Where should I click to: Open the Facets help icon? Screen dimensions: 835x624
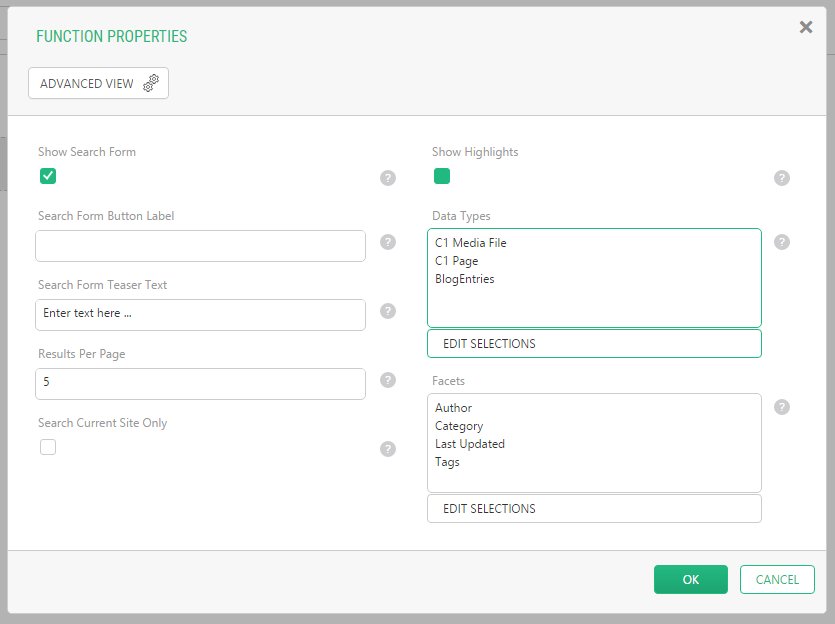(x=782, y=407)
